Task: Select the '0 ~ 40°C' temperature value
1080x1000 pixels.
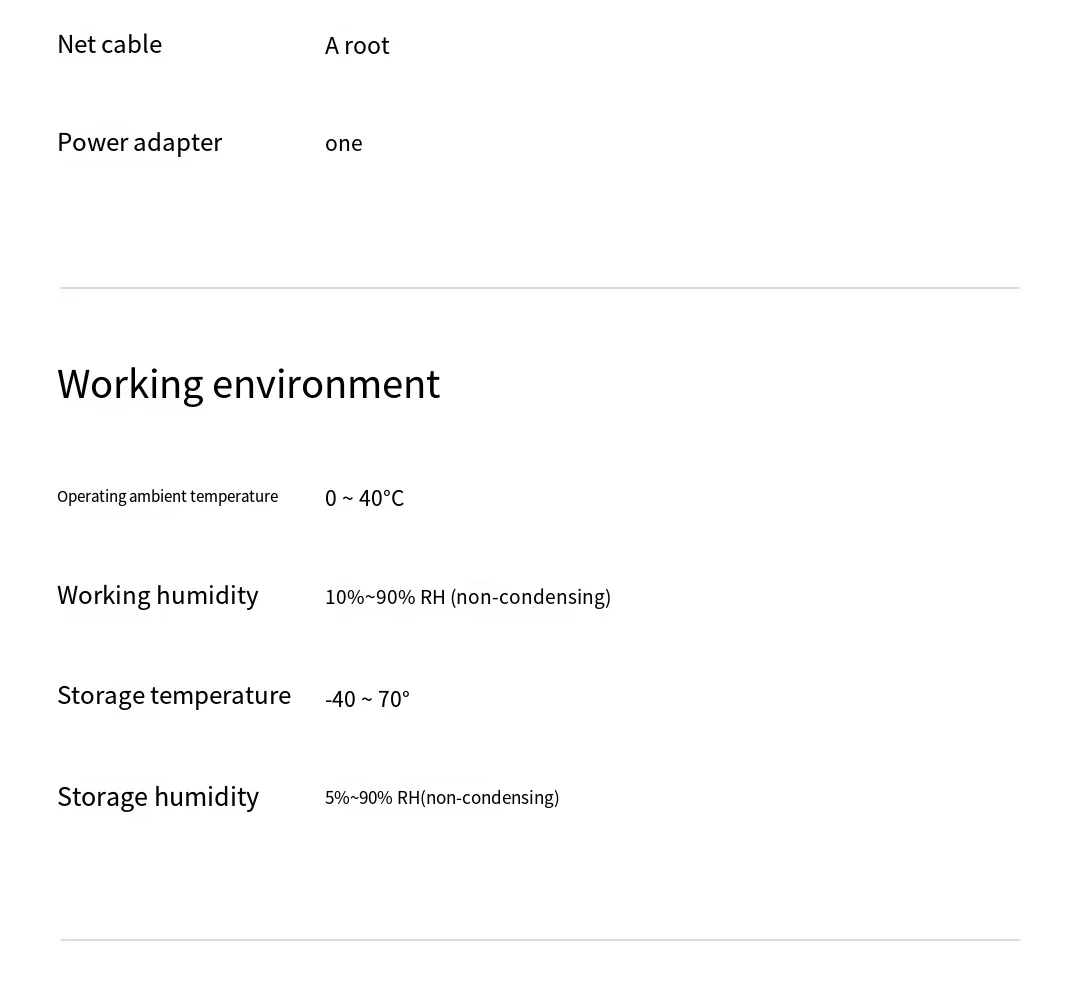Action: coord(364,498)
